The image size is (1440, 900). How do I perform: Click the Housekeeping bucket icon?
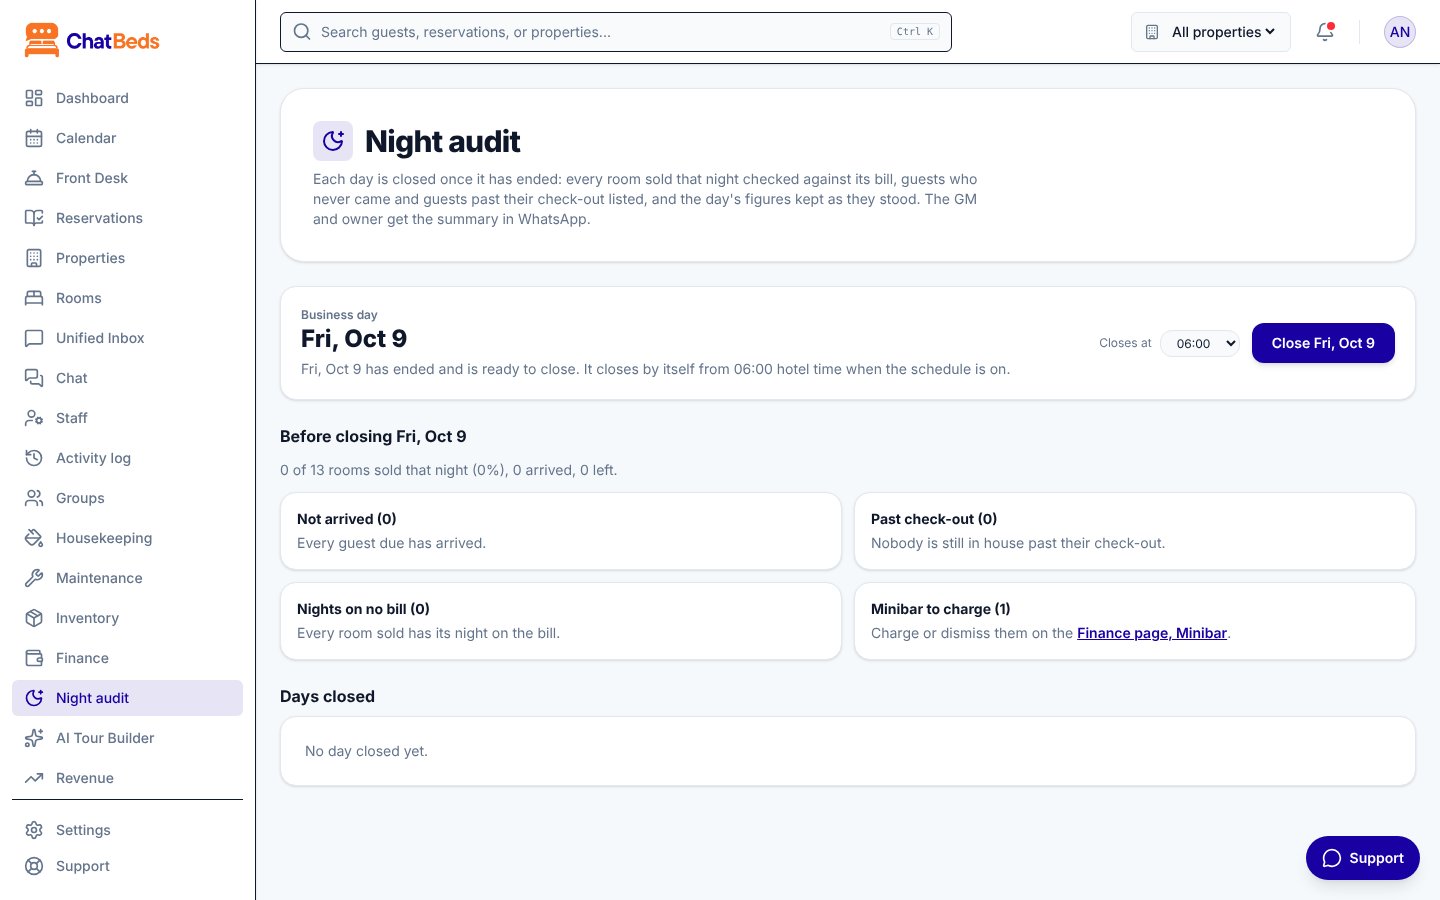[x=34, y=538]
